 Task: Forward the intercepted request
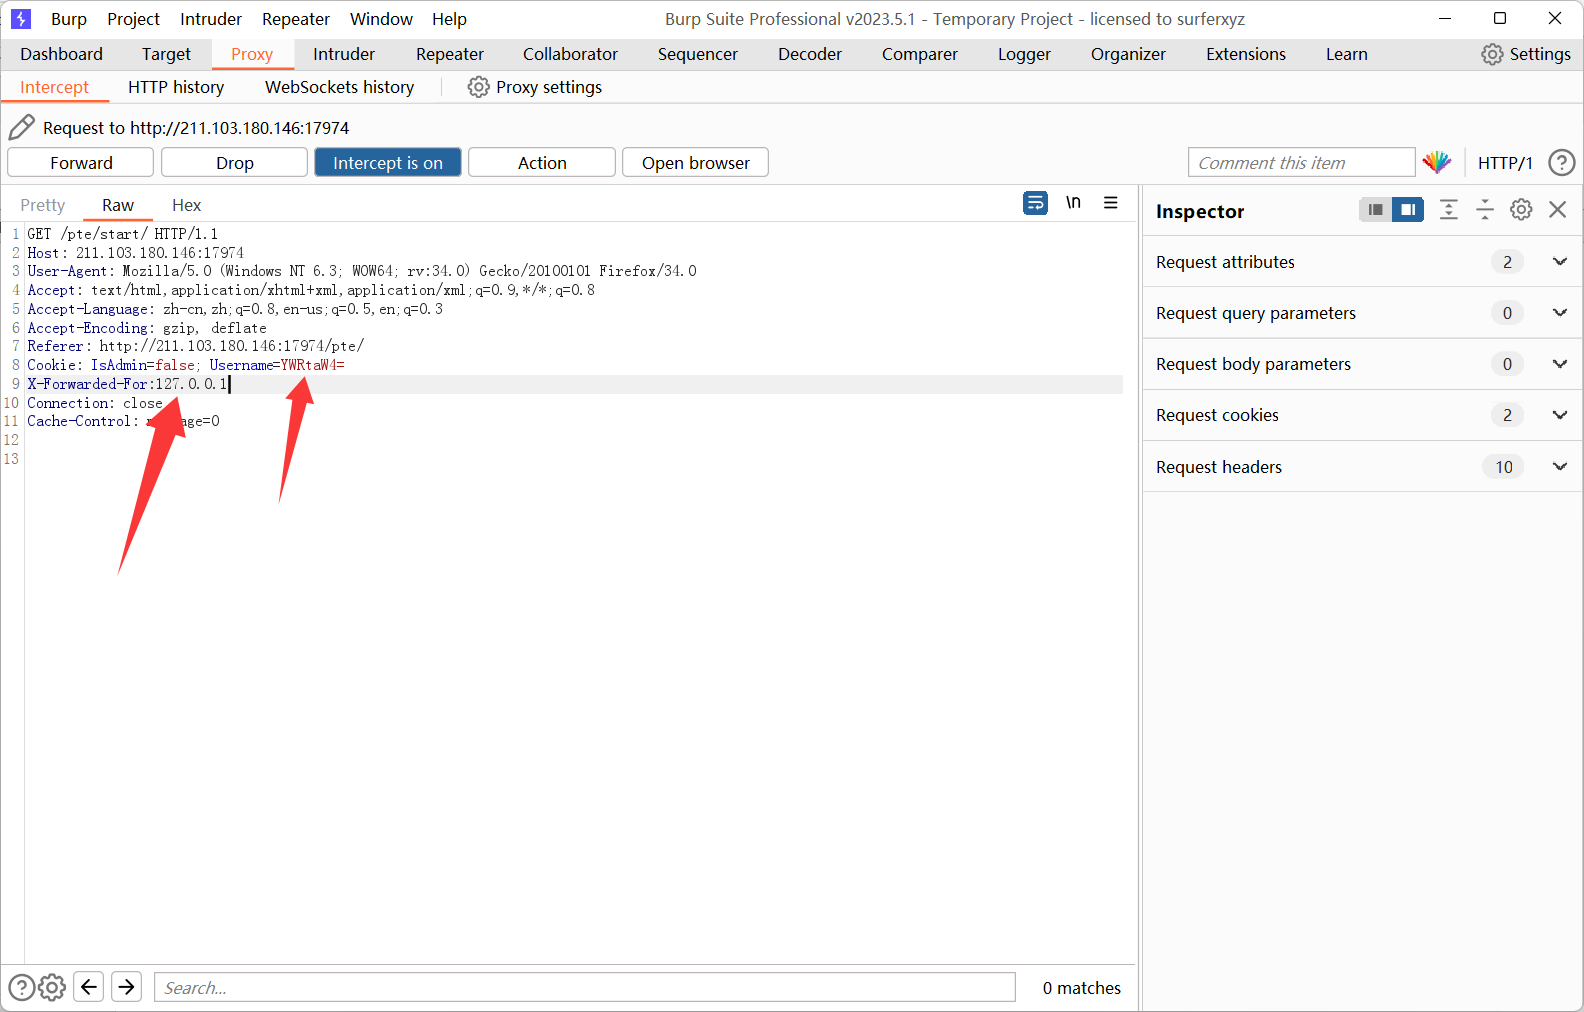coord(81,162)
